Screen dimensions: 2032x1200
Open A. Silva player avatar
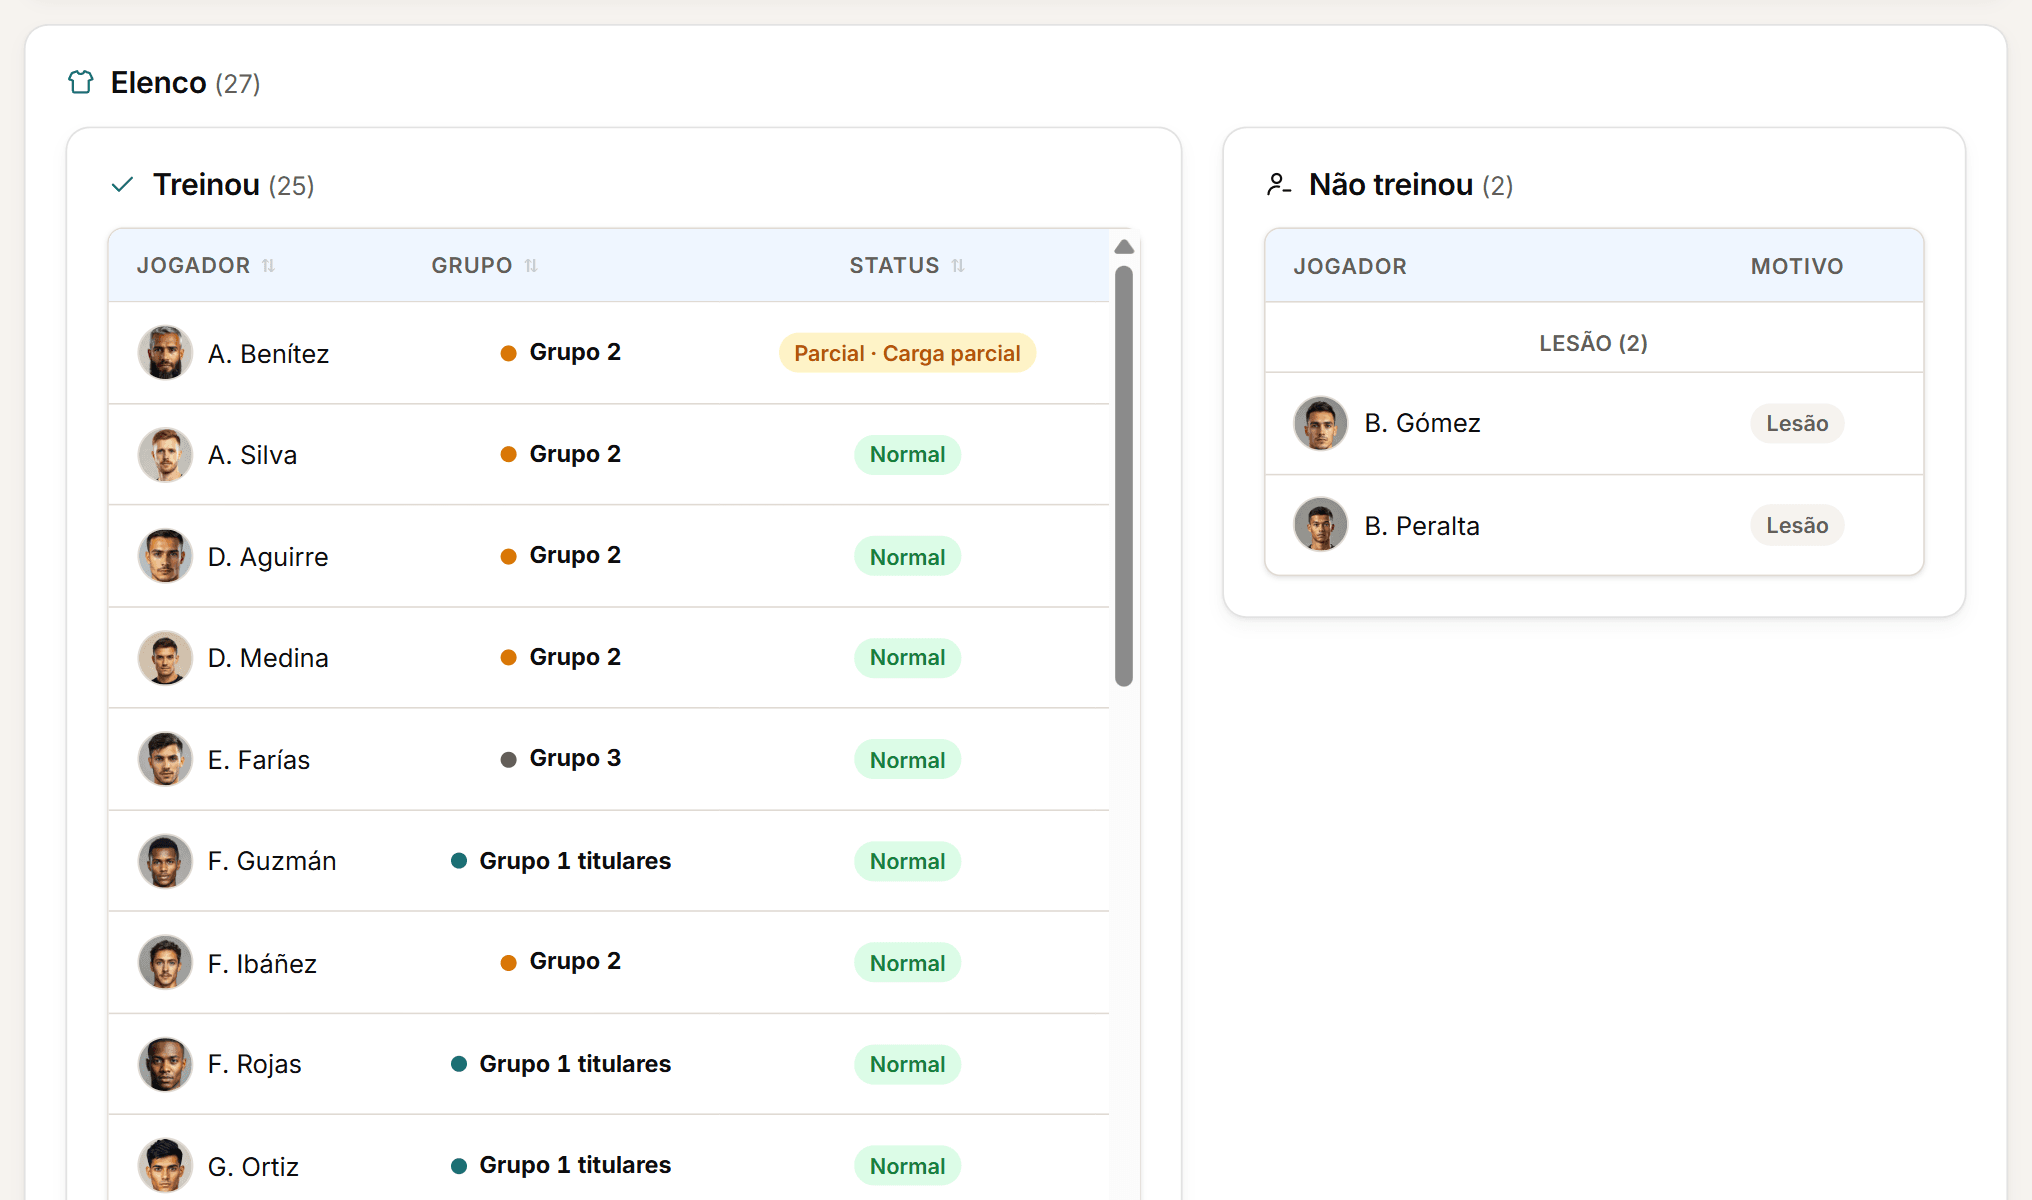[x=165, y=455]
